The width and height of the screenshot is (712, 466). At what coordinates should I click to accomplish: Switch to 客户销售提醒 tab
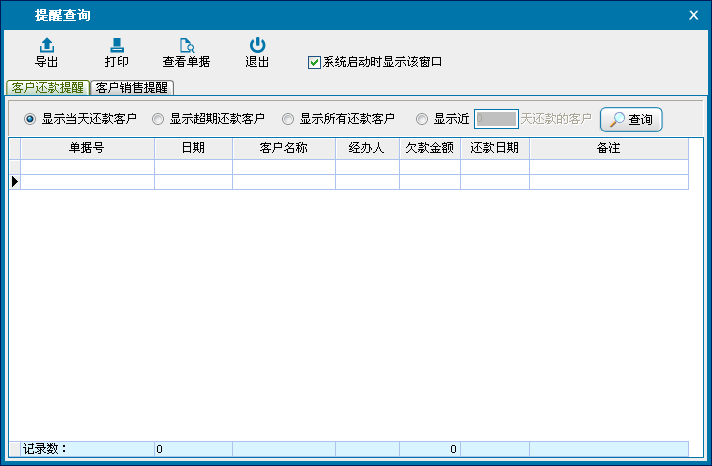click(132, 88)
